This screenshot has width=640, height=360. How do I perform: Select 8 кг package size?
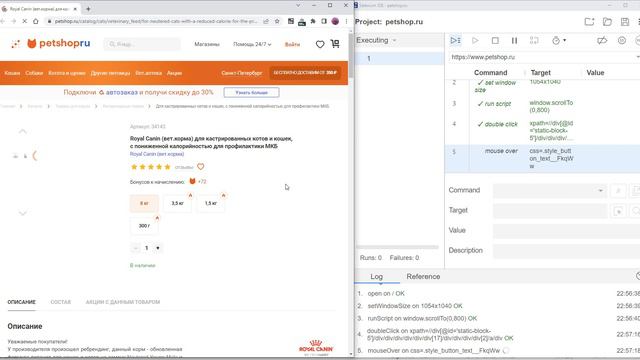click(x=144, y=203)
